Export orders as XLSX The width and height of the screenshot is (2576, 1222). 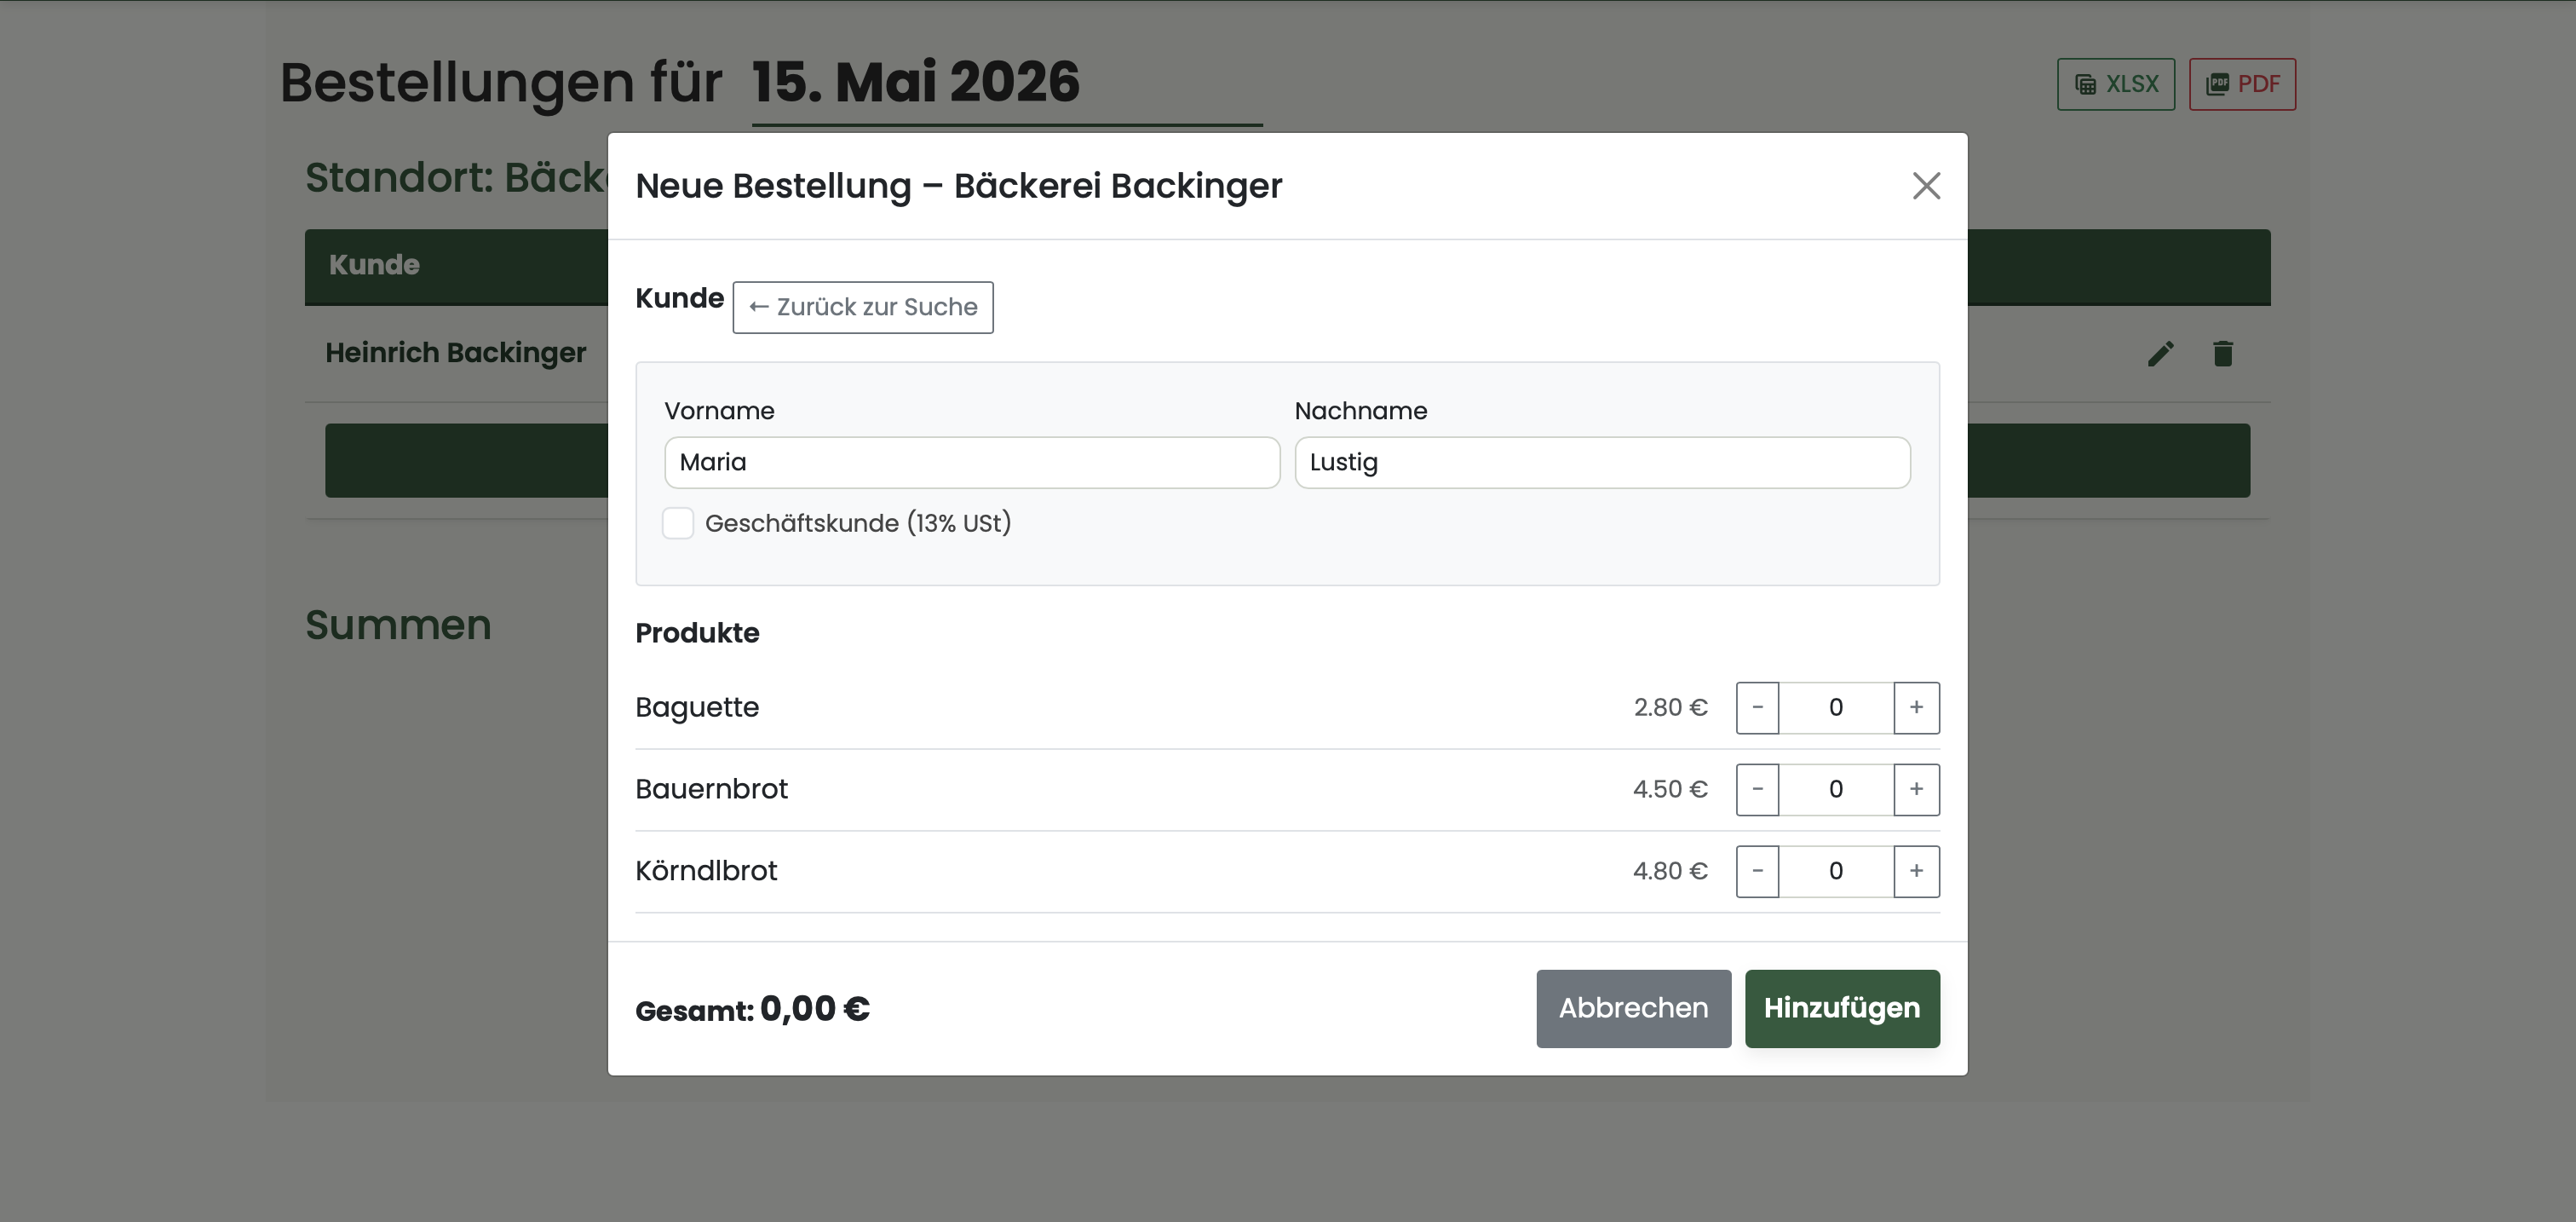click(x=2116, y=84)
